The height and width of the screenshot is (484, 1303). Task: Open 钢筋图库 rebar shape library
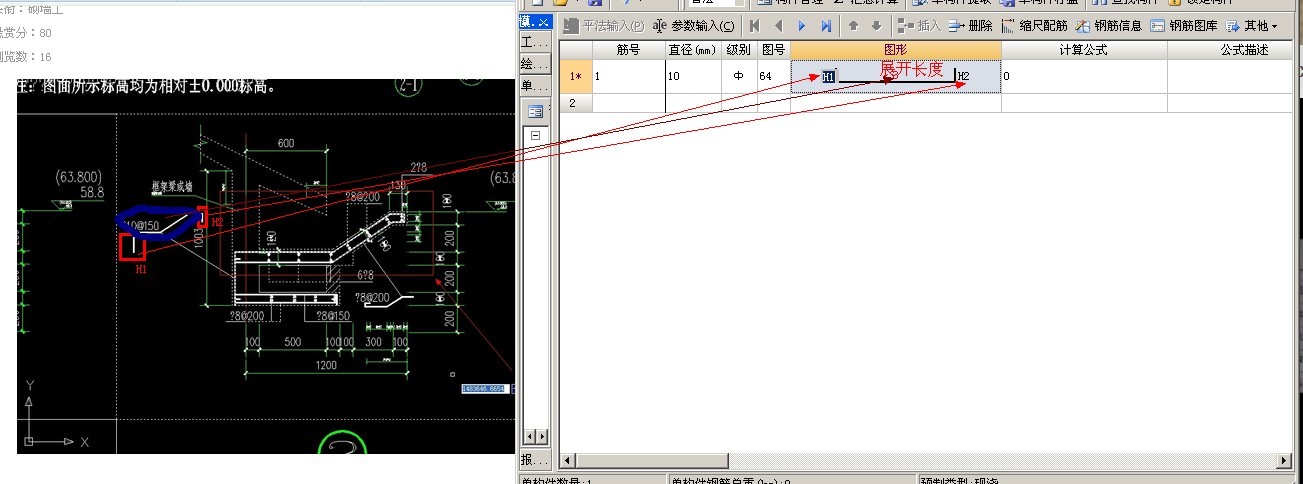coord(1184,26)
